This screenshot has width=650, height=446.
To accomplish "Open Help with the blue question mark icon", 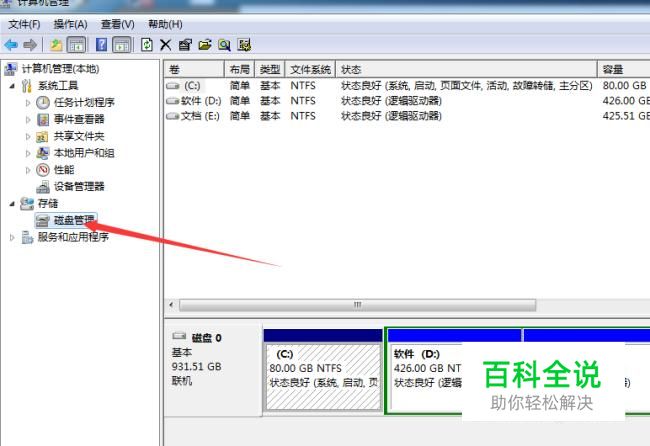I will pos(101,45).
